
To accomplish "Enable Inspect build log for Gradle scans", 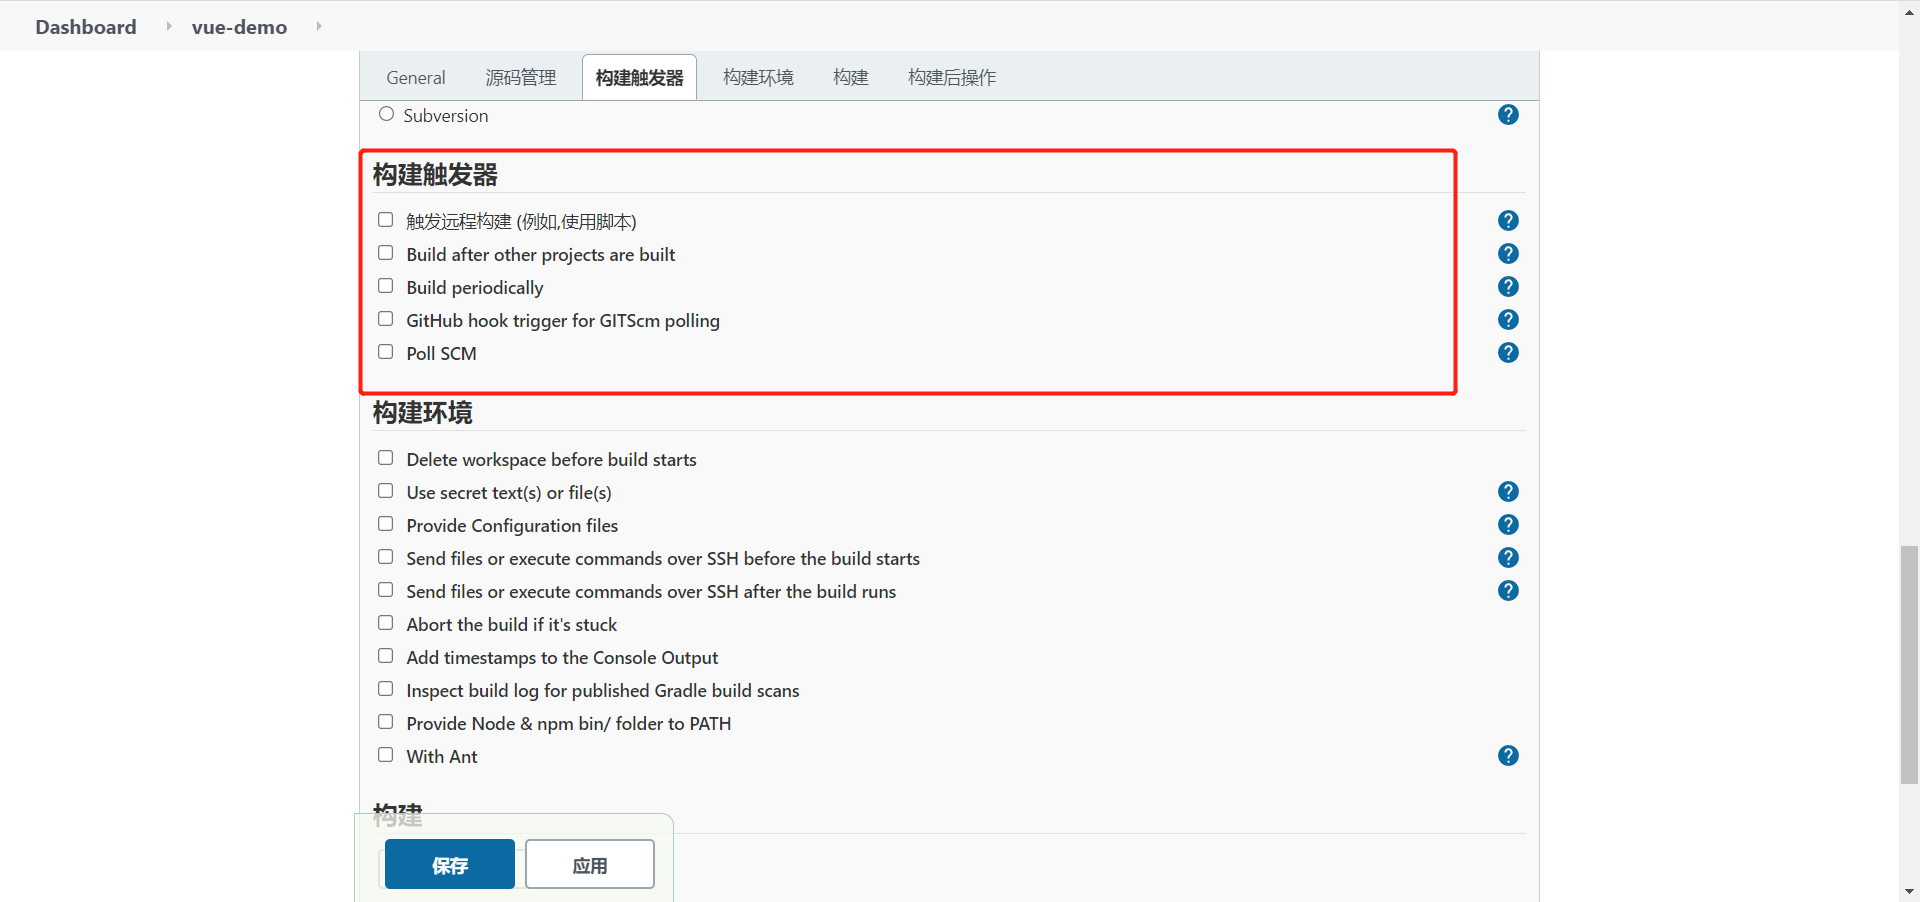I will (385, 689).
